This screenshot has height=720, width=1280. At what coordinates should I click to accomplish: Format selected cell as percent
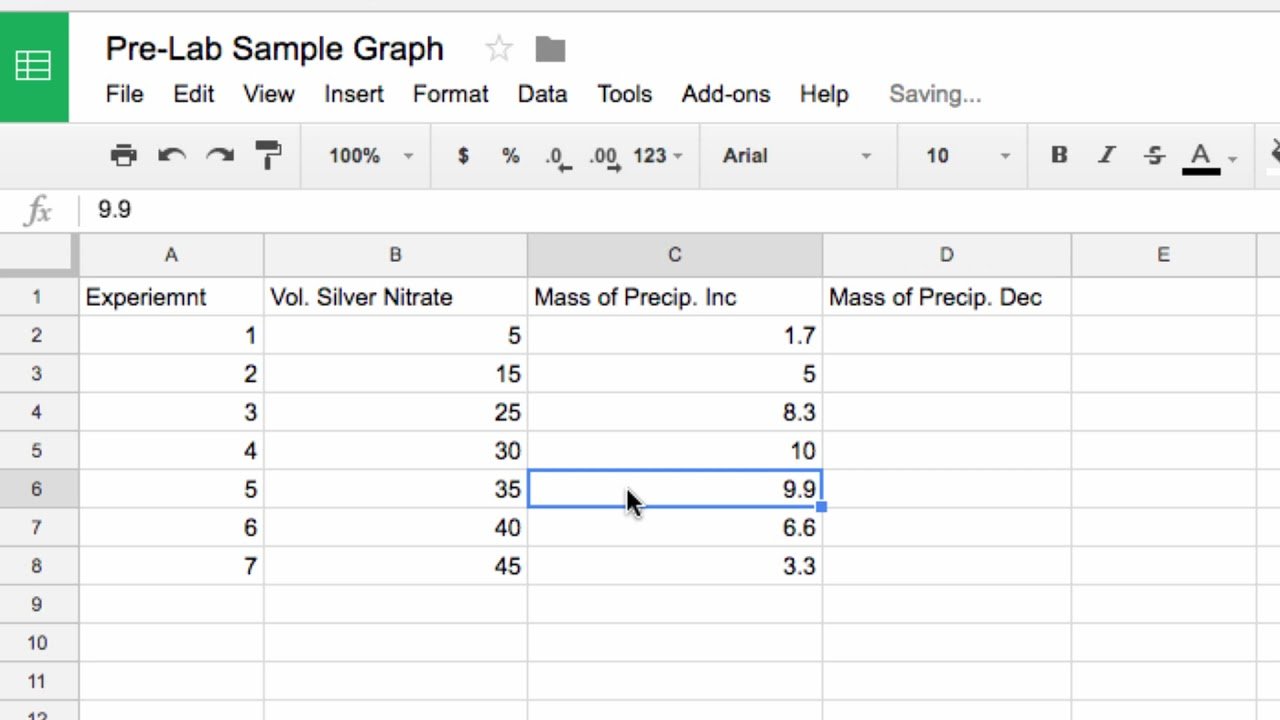tap(510, 156)
